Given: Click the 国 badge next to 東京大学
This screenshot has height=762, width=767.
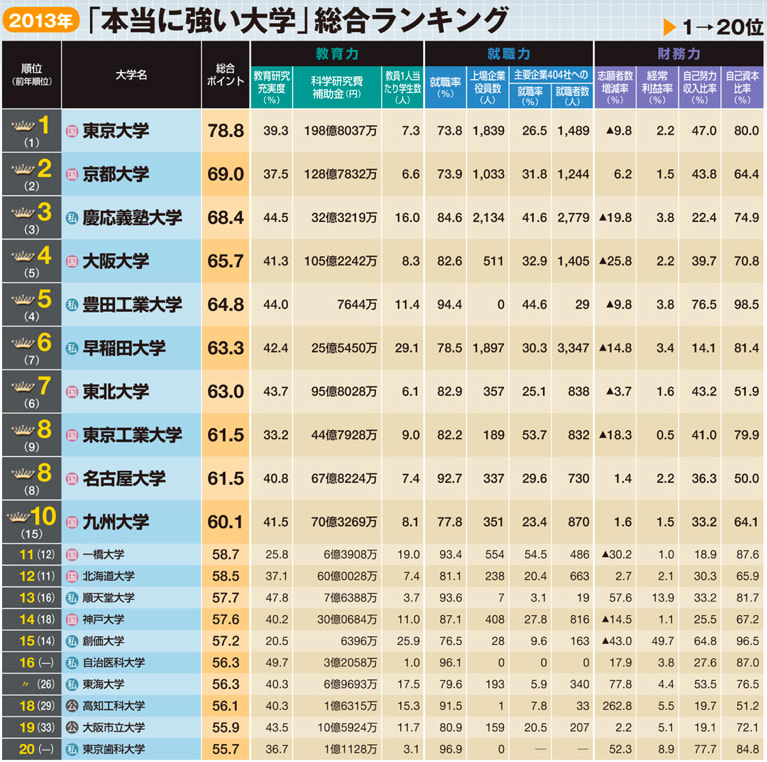Looking at the screenshot, I should [x=72, y=131].
